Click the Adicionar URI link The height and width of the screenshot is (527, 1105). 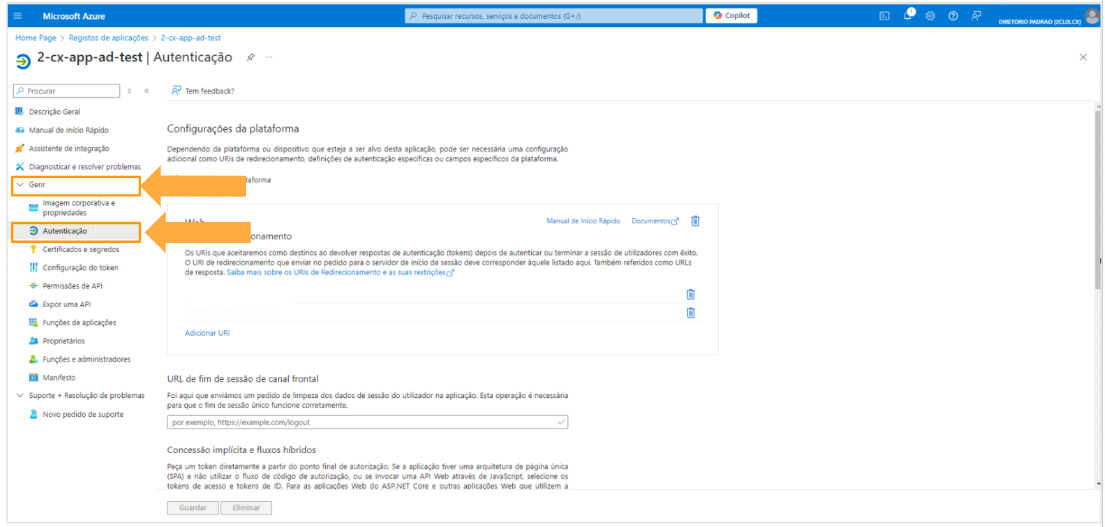pyautogui.click(x=207, y=333)
